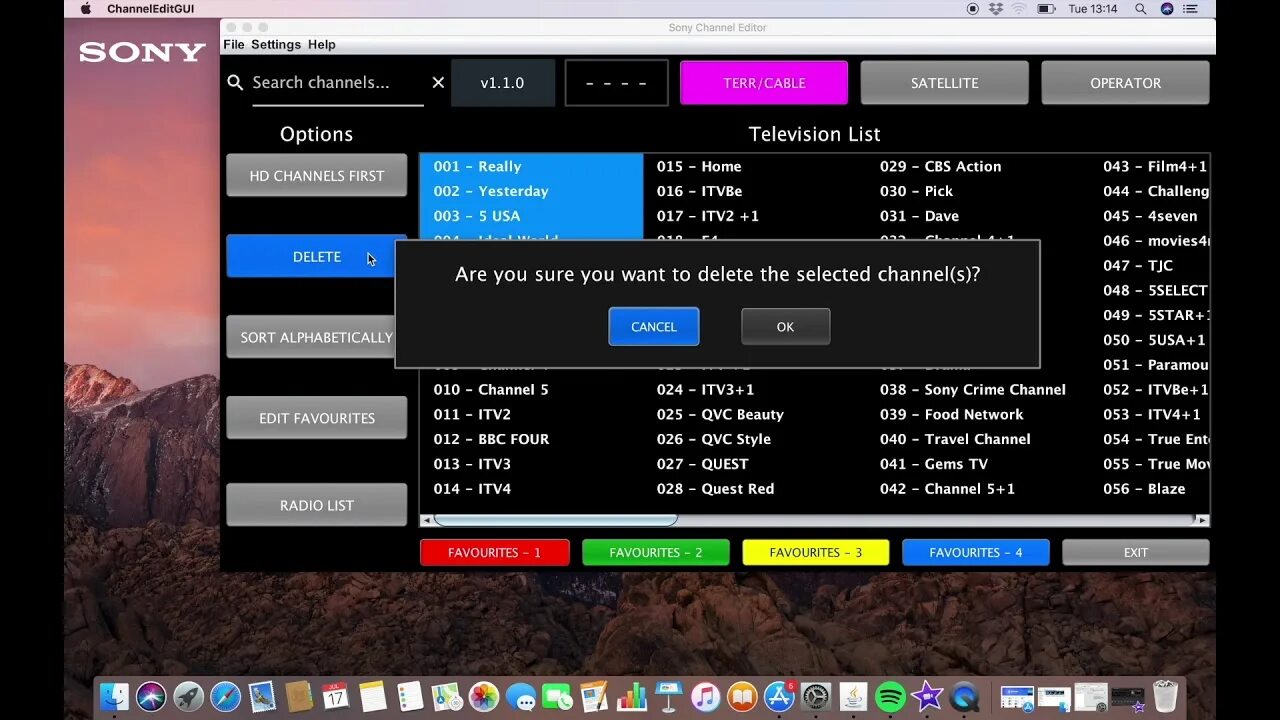This screenshot has width=1280, height=720.
Task: Open Spotify in the dock
Action: pos(890,697)
